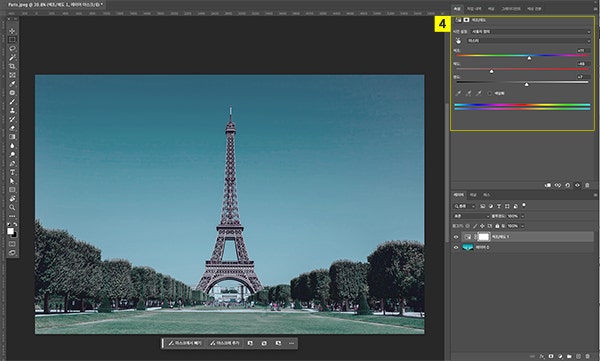The image size is (600, 361).
Task: Select the Pen tool
Action: (12, 163)
